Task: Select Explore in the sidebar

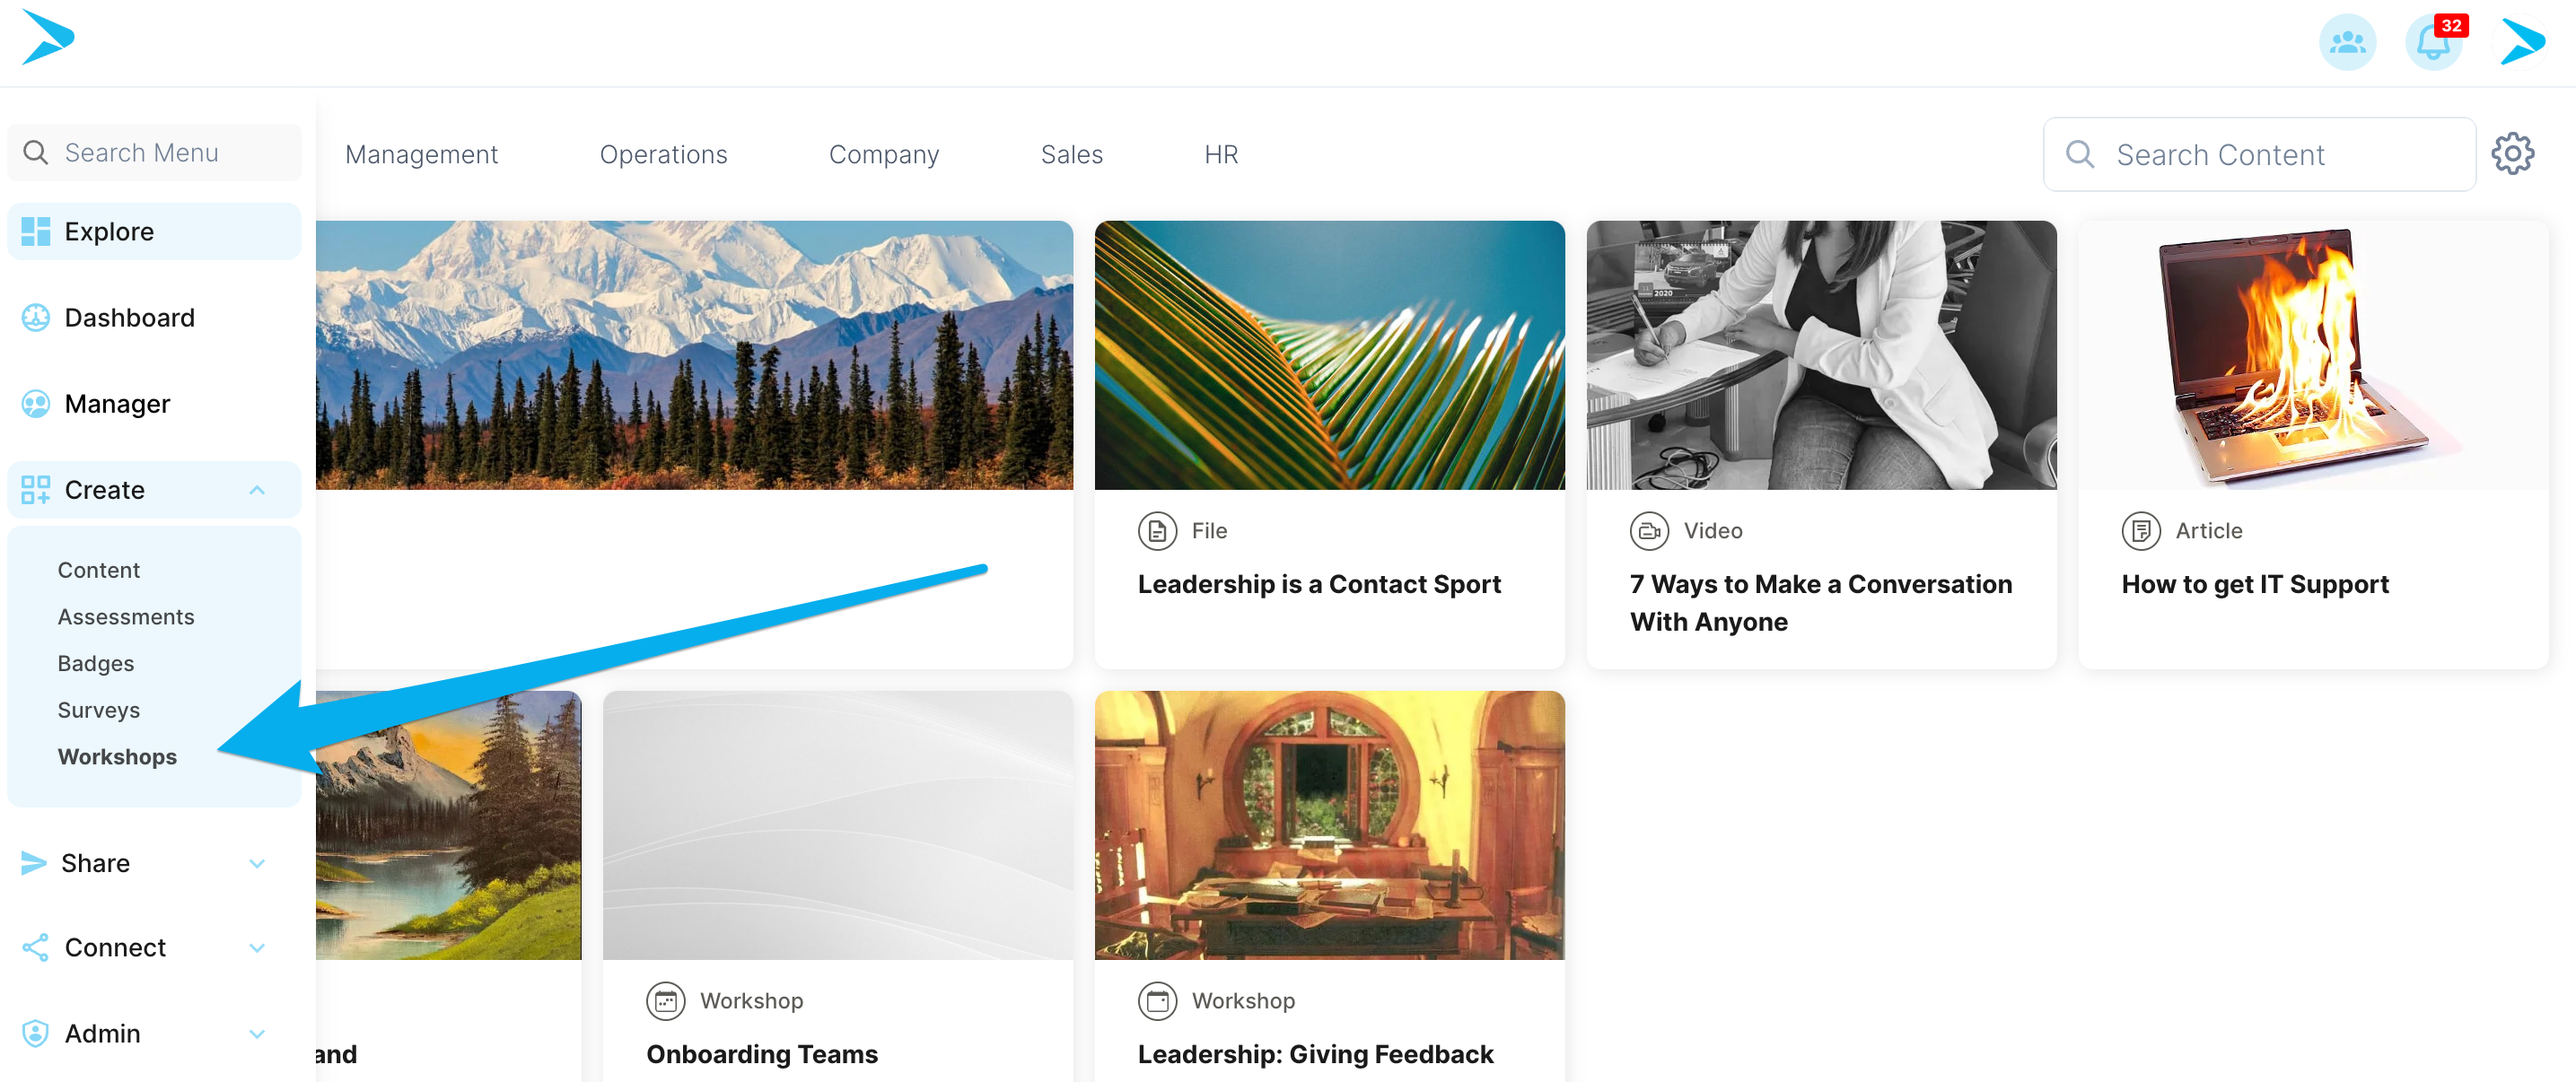Action: point(154,231)
